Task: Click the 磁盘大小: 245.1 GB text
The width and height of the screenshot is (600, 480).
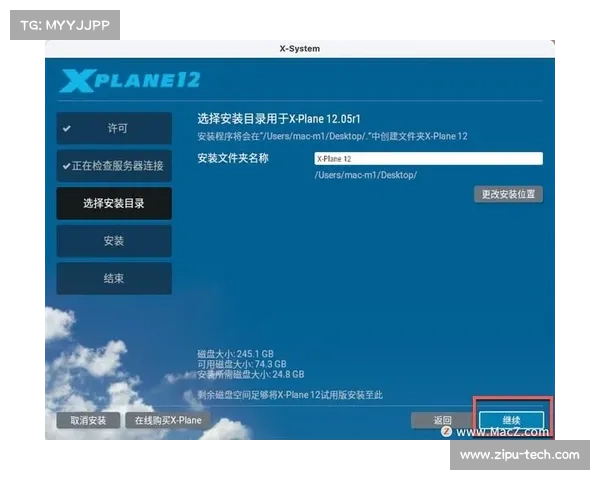Action: [235, 353]
